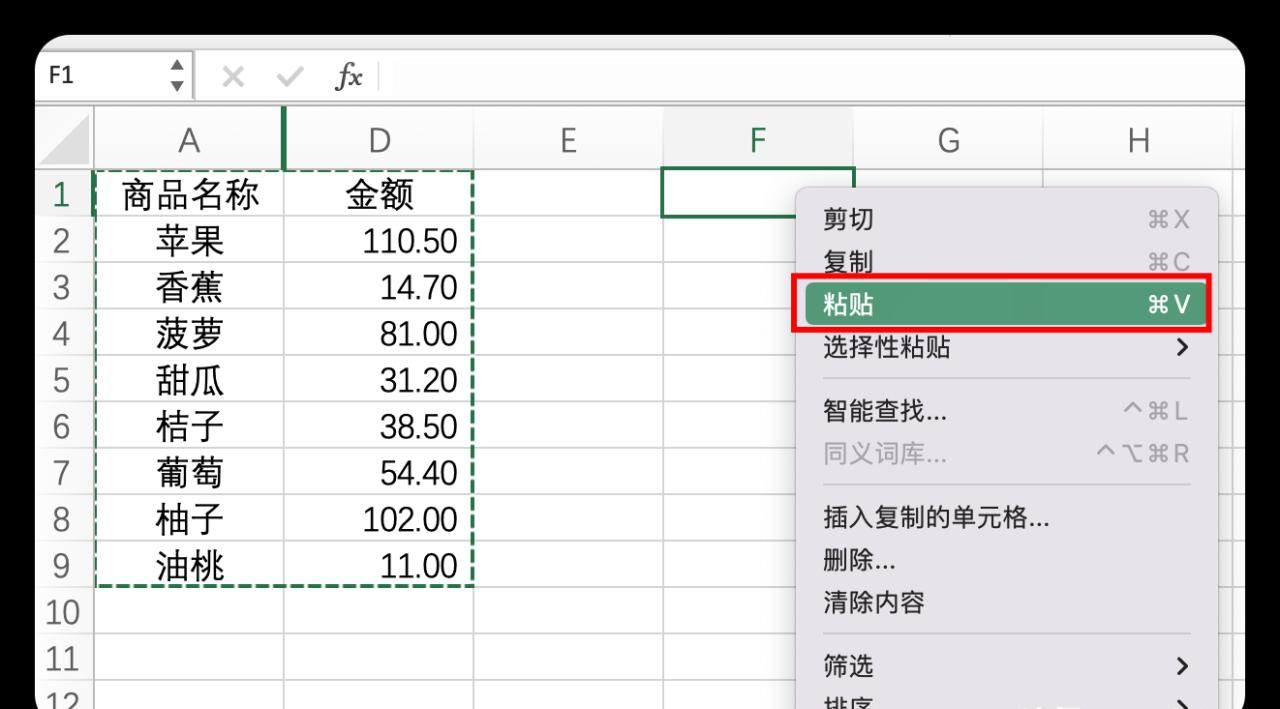Choose 清除内容 from the context menu

click(x=1007, y=603)
